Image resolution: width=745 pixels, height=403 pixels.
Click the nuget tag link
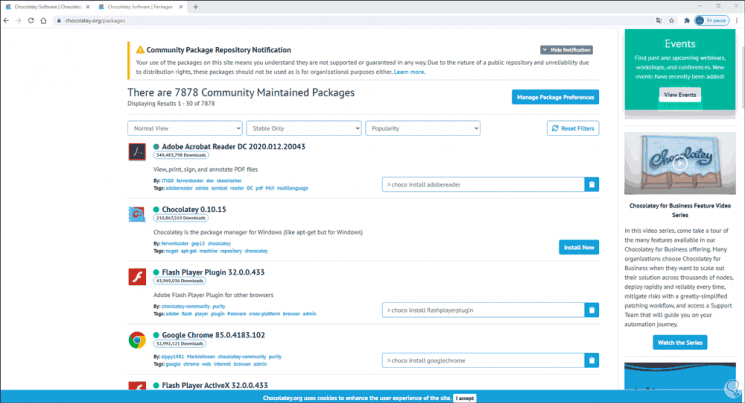(x=172, y=251)
